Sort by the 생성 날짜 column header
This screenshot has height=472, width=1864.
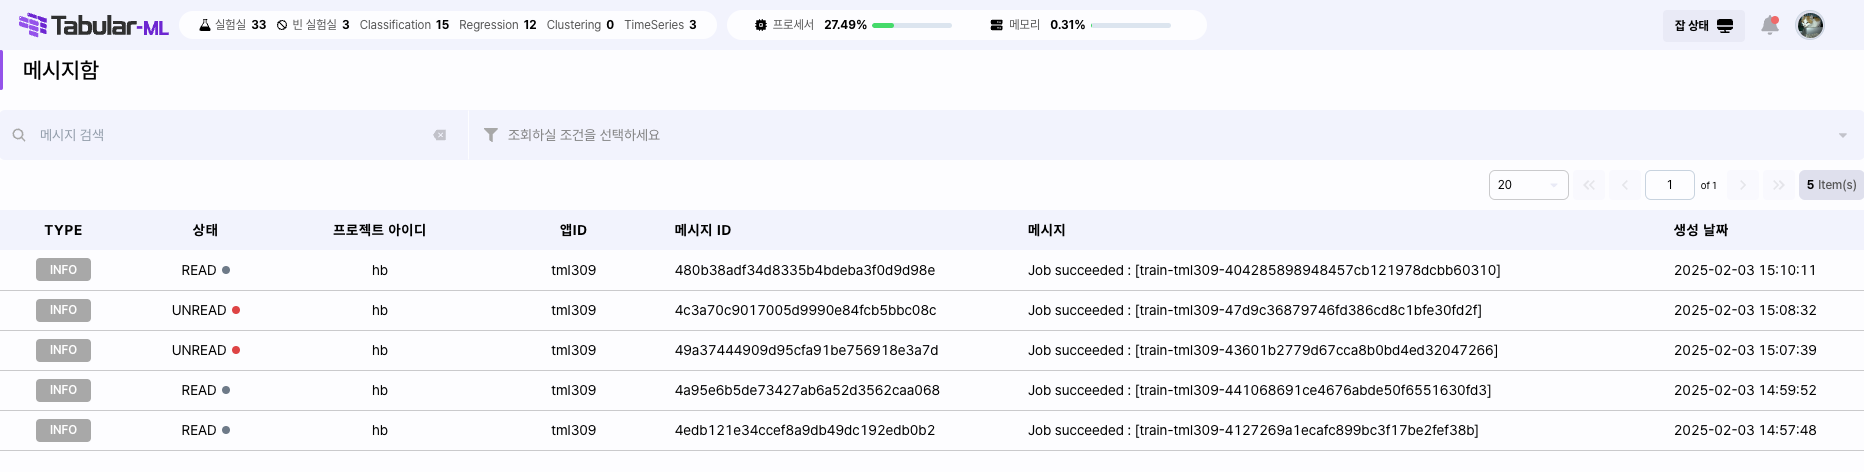click(x=1700, y=230)
